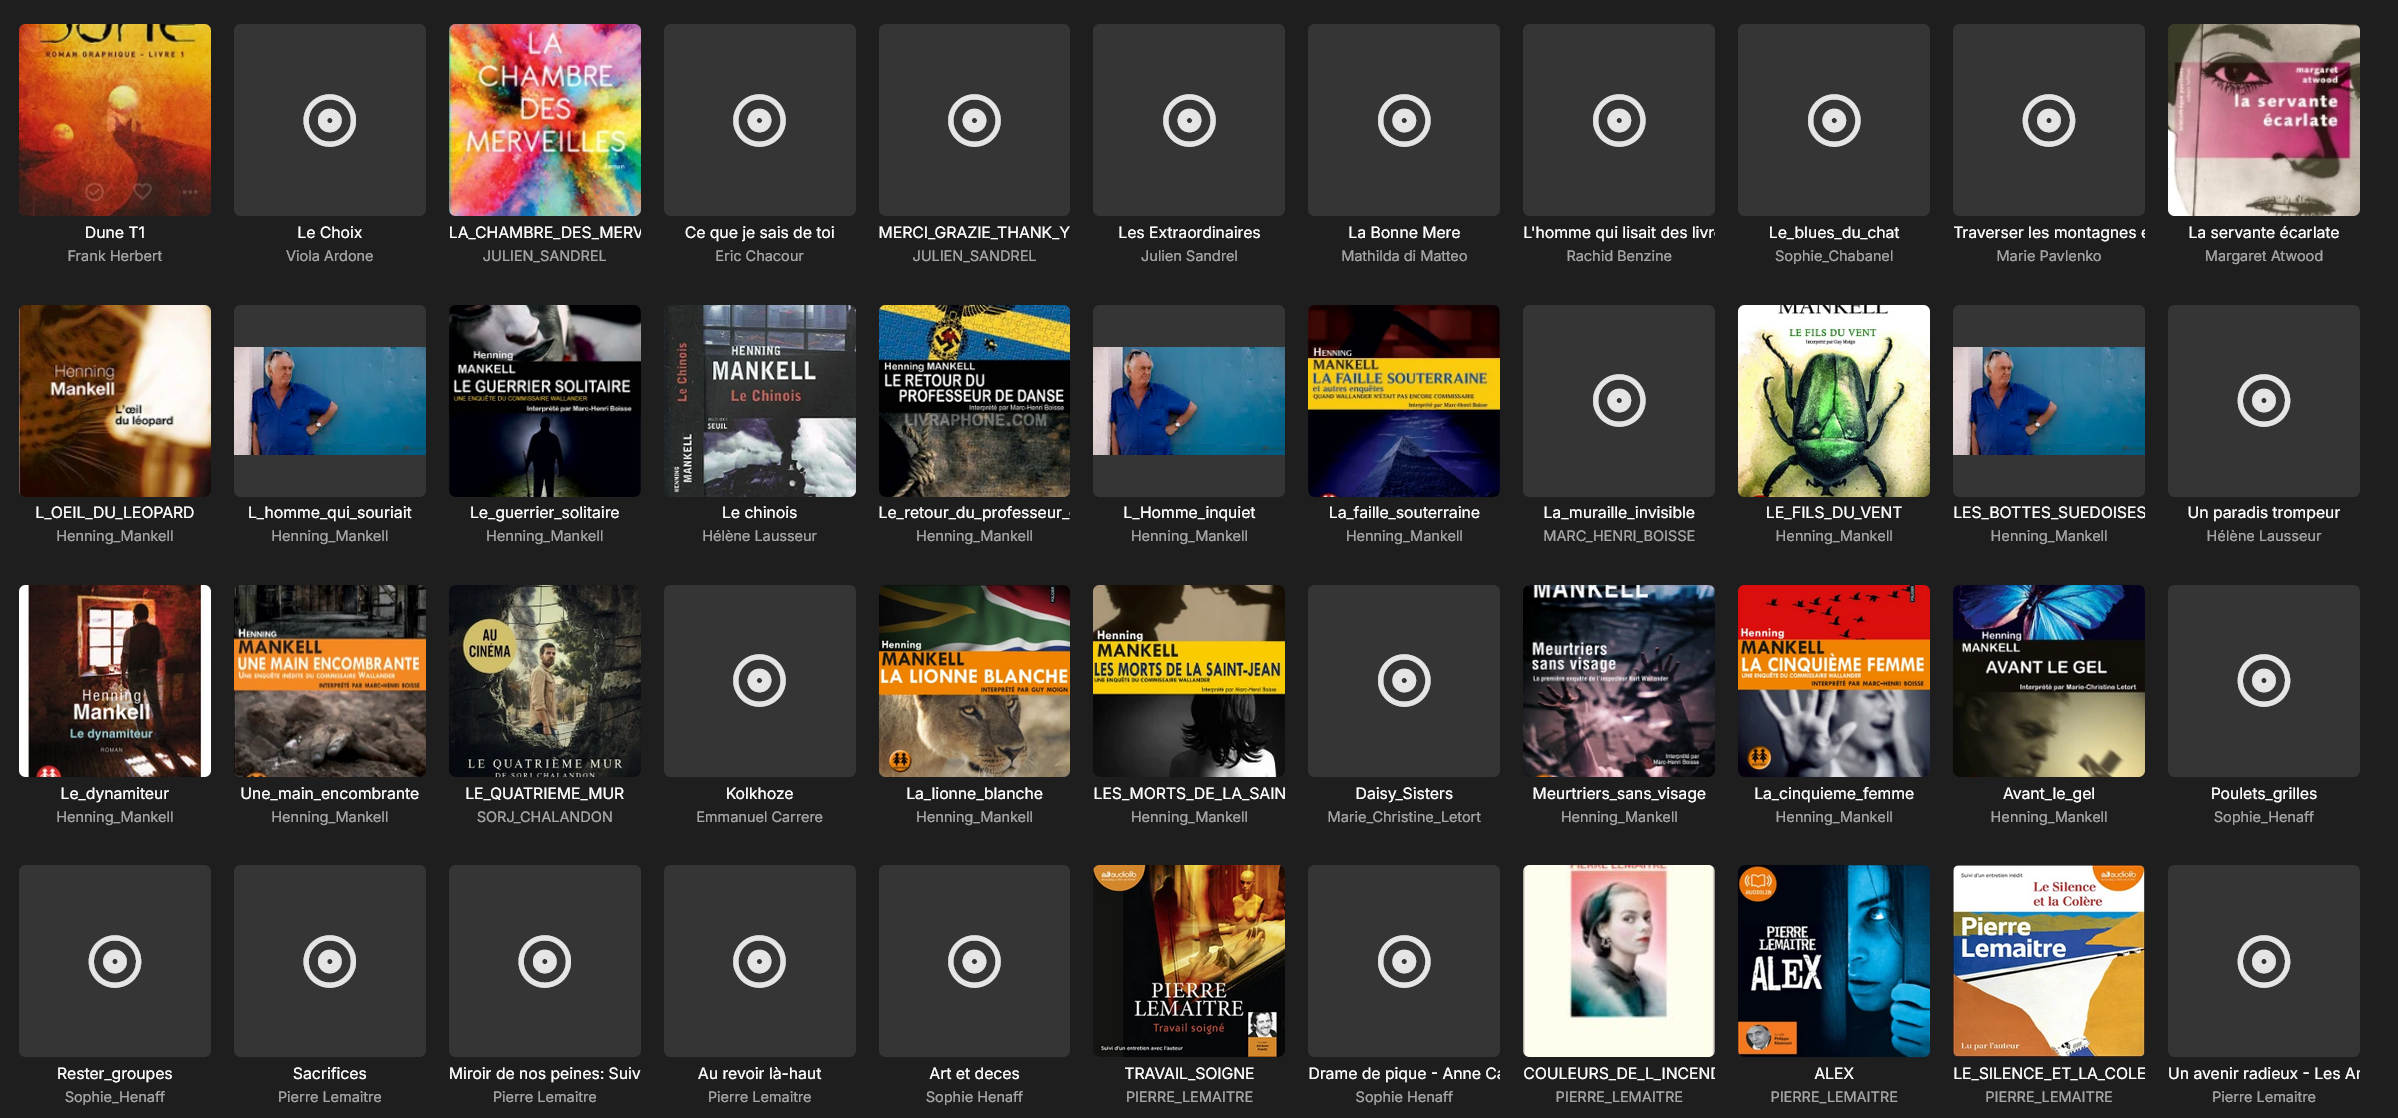Click the Avant_le_gel butterfly cover
2398x1118 pixels.
[x=2048, y=681]
